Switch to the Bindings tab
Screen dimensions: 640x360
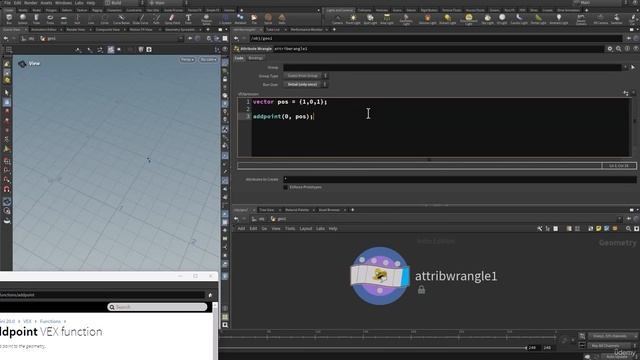point(256,58)
